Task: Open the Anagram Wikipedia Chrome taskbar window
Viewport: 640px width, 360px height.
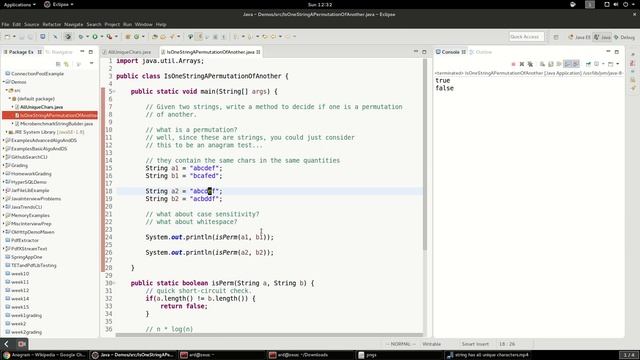Action: [44, 355]
